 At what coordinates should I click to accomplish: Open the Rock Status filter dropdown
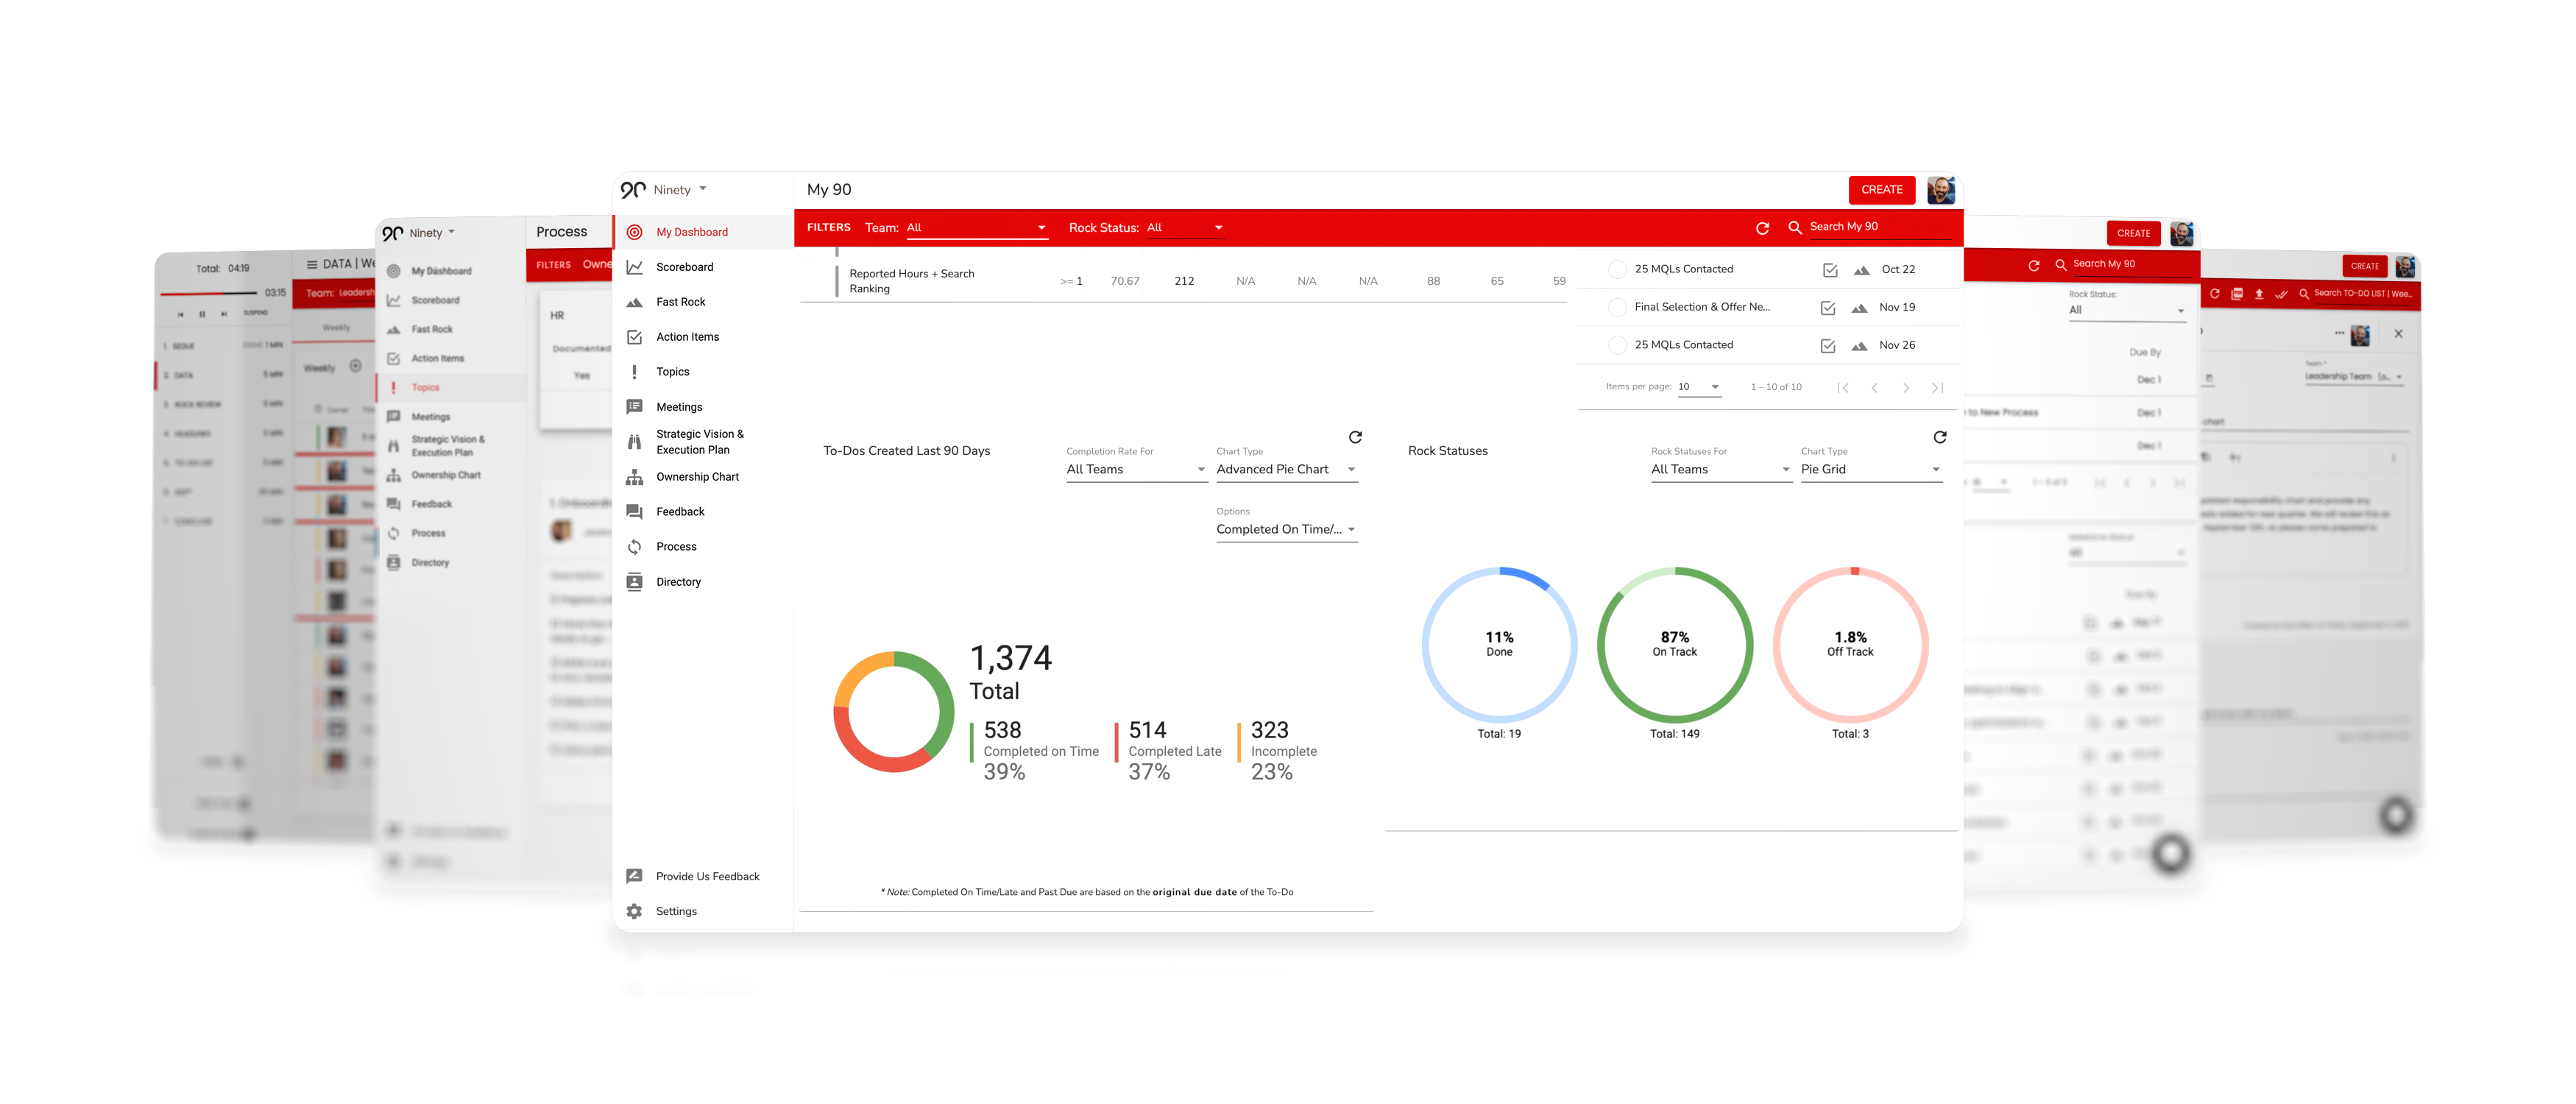click(x=1185, y=228)
